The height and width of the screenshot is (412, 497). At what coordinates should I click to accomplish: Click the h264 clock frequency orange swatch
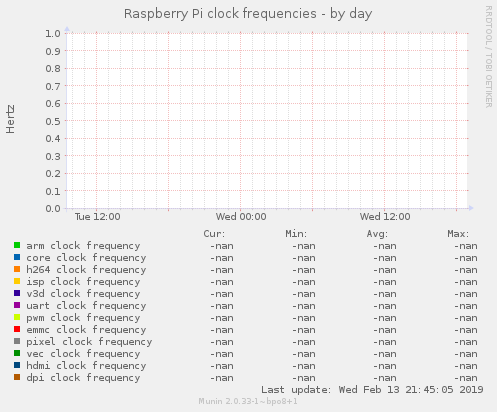click(17, 269)
